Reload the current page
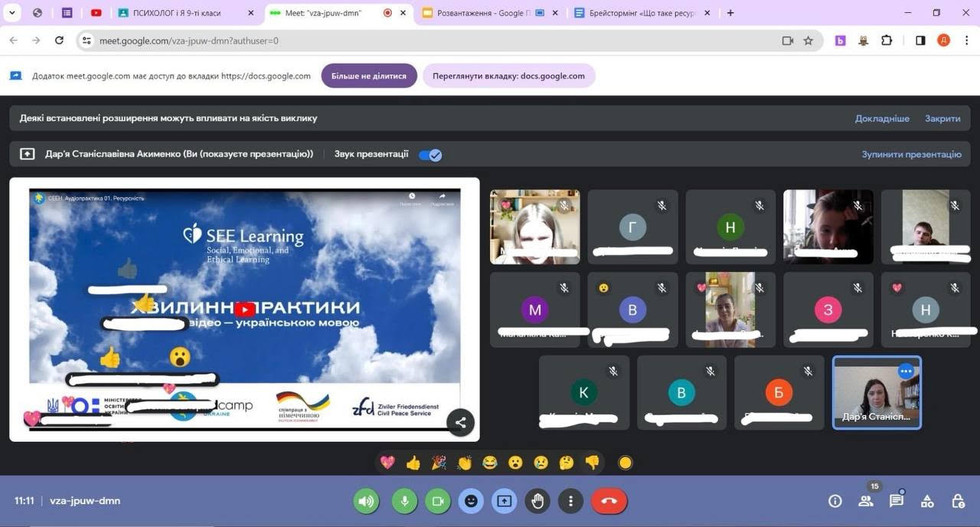 coord(59,41)
